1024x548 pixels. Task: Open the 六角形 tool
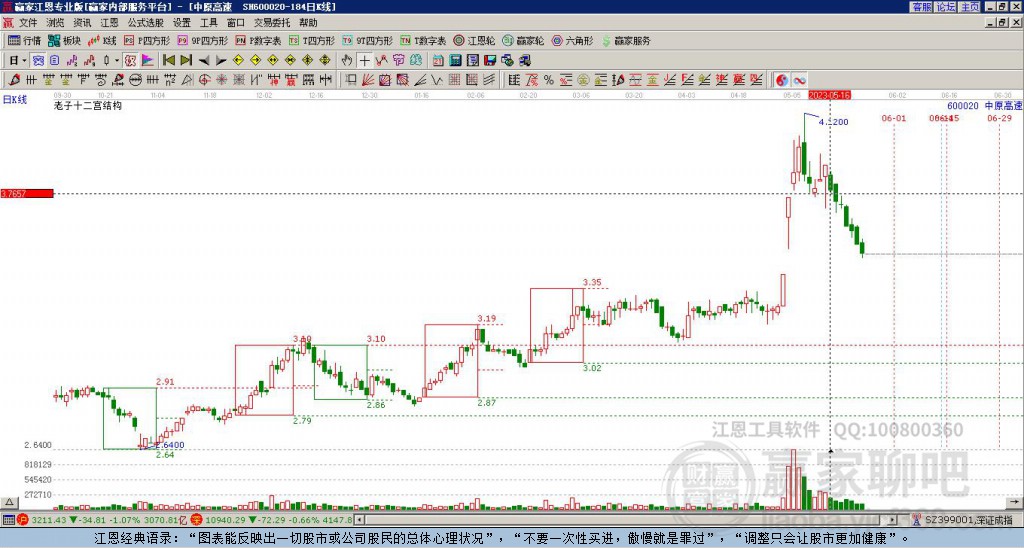click(573, 40)
